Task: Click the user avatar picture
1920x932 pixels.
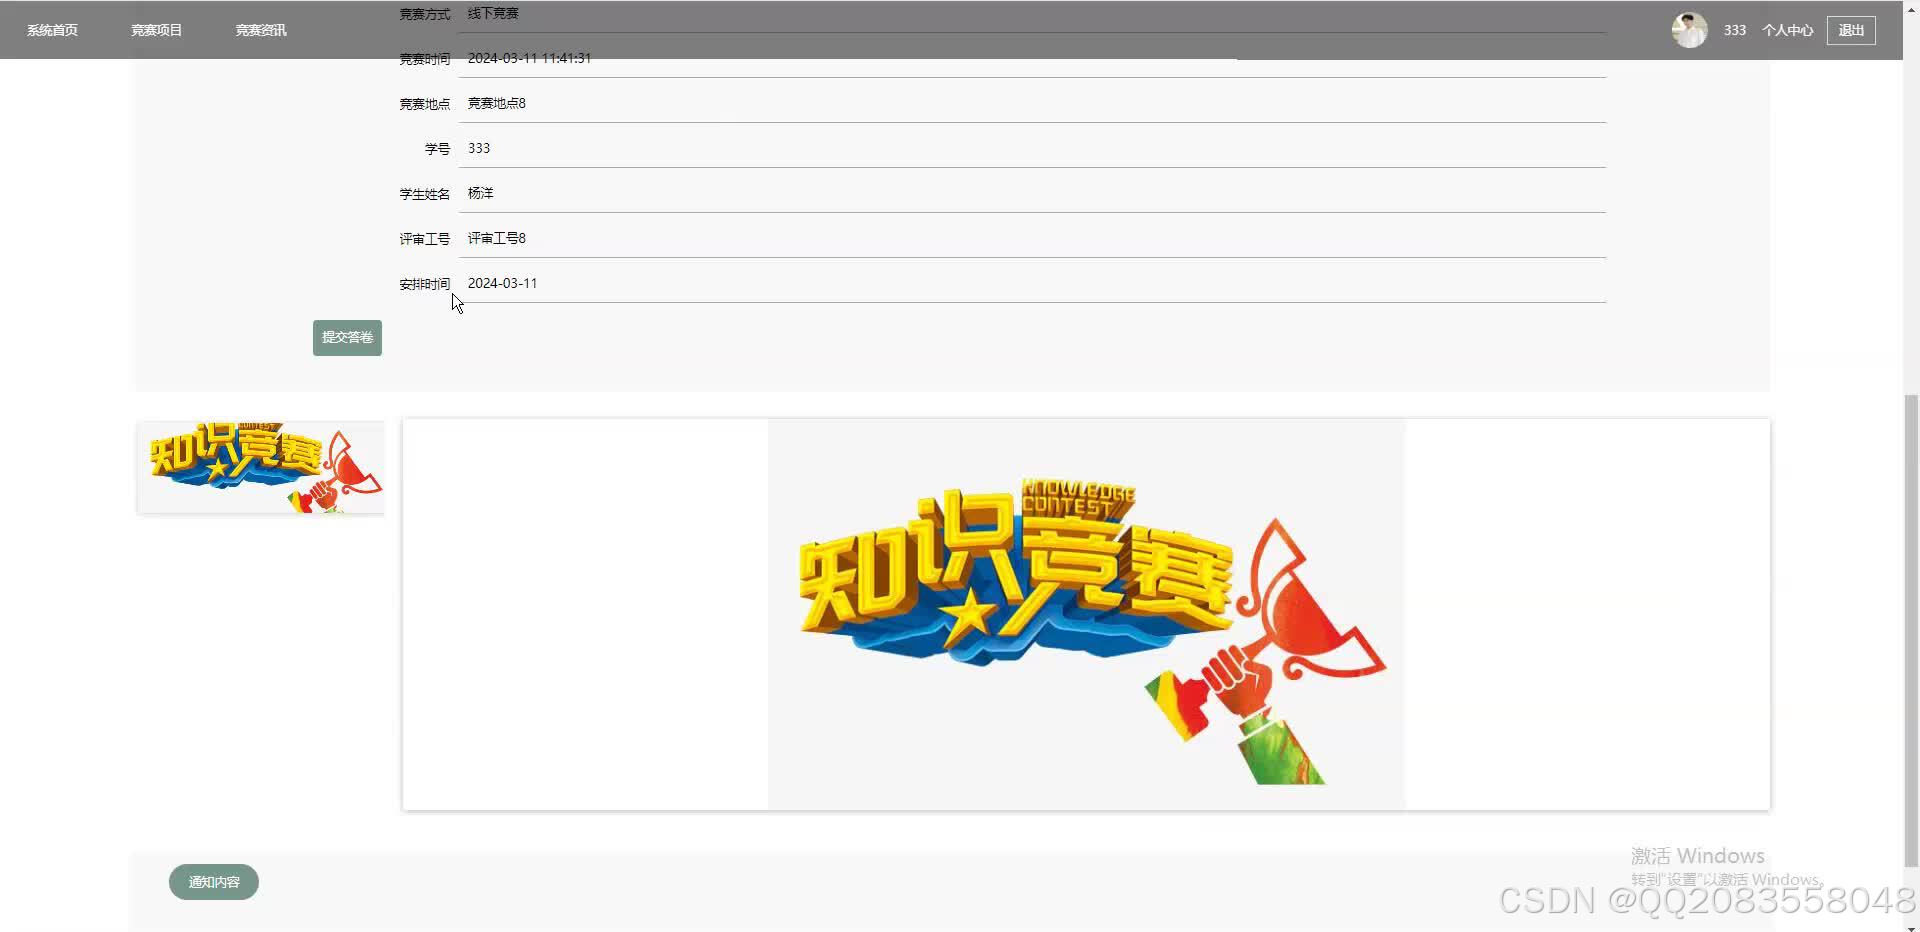Action: click(1689, 30)
